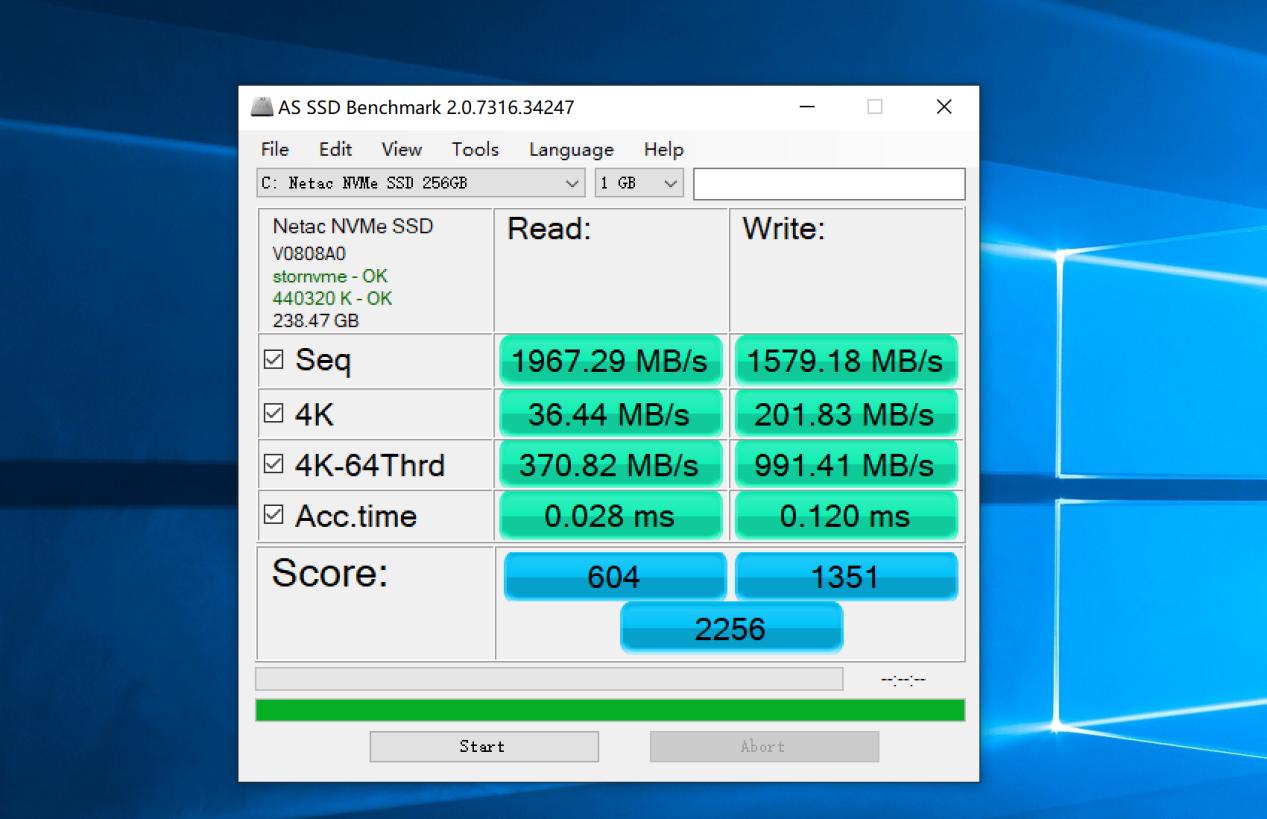Click the Start button
This screenshot has height=819, width=1267.
click(483, 746)
